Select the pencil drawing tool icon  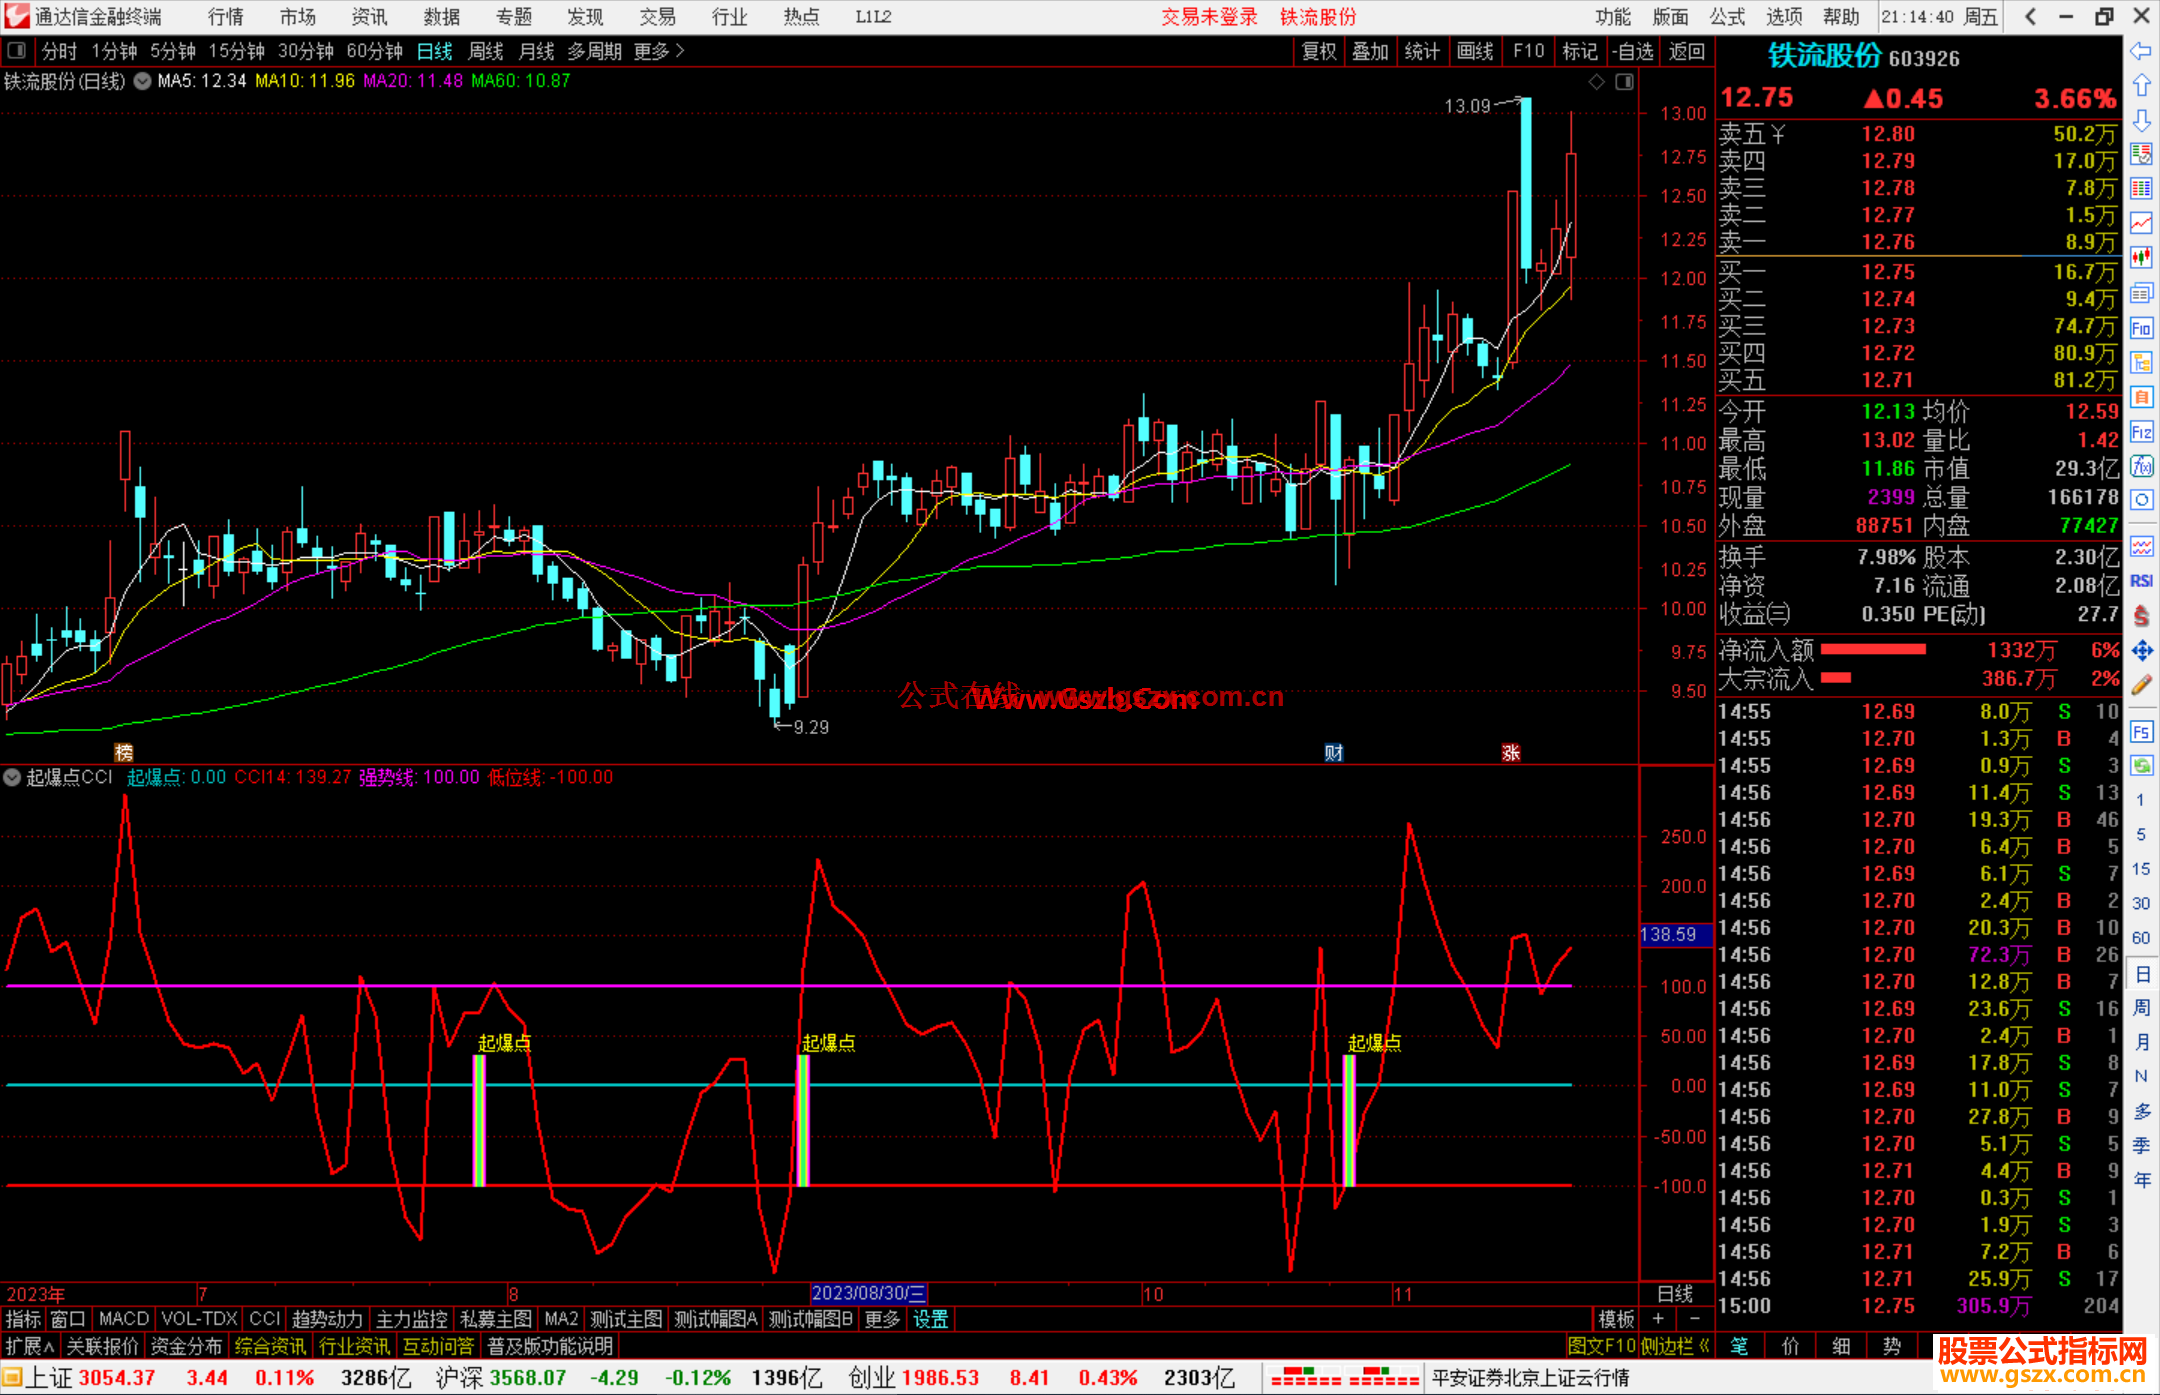2141,686
